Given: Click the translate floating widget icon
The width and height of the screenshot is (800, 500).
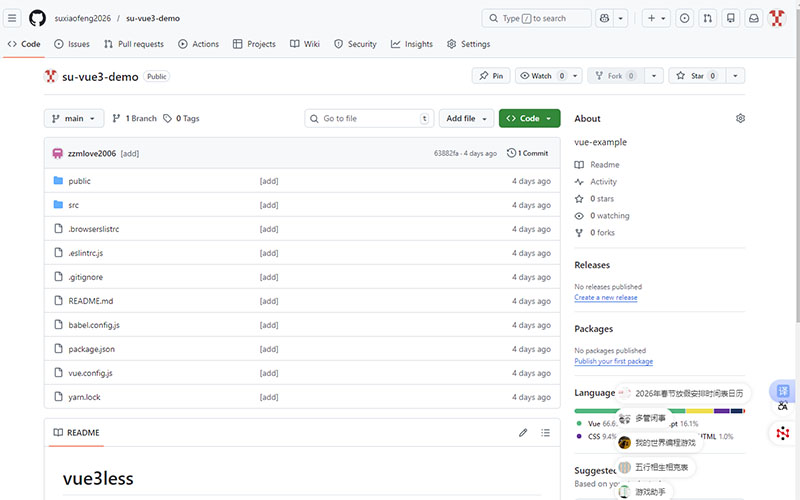Looking at the screenshot, I should pyautogui.click(x=784, y=391).
